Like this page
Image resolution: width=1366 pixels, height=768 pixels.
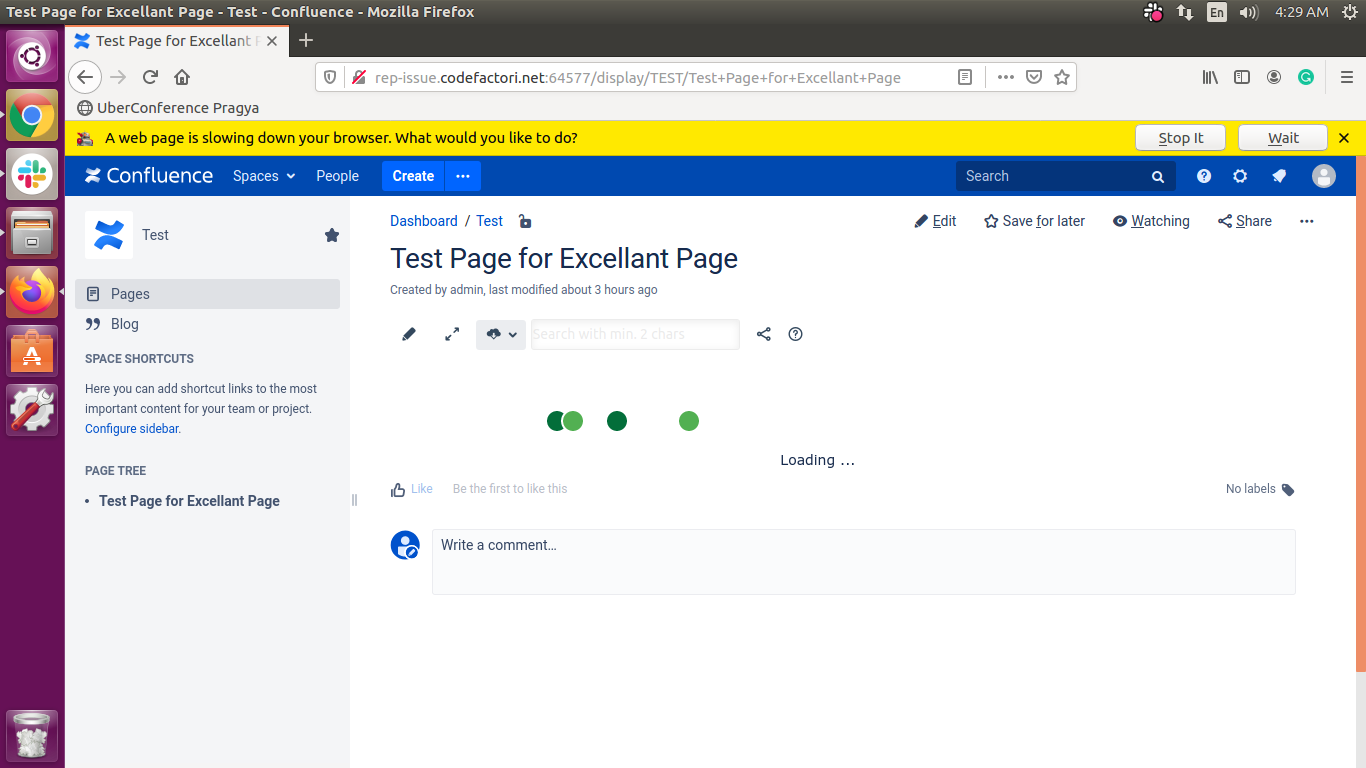(412, 489)
